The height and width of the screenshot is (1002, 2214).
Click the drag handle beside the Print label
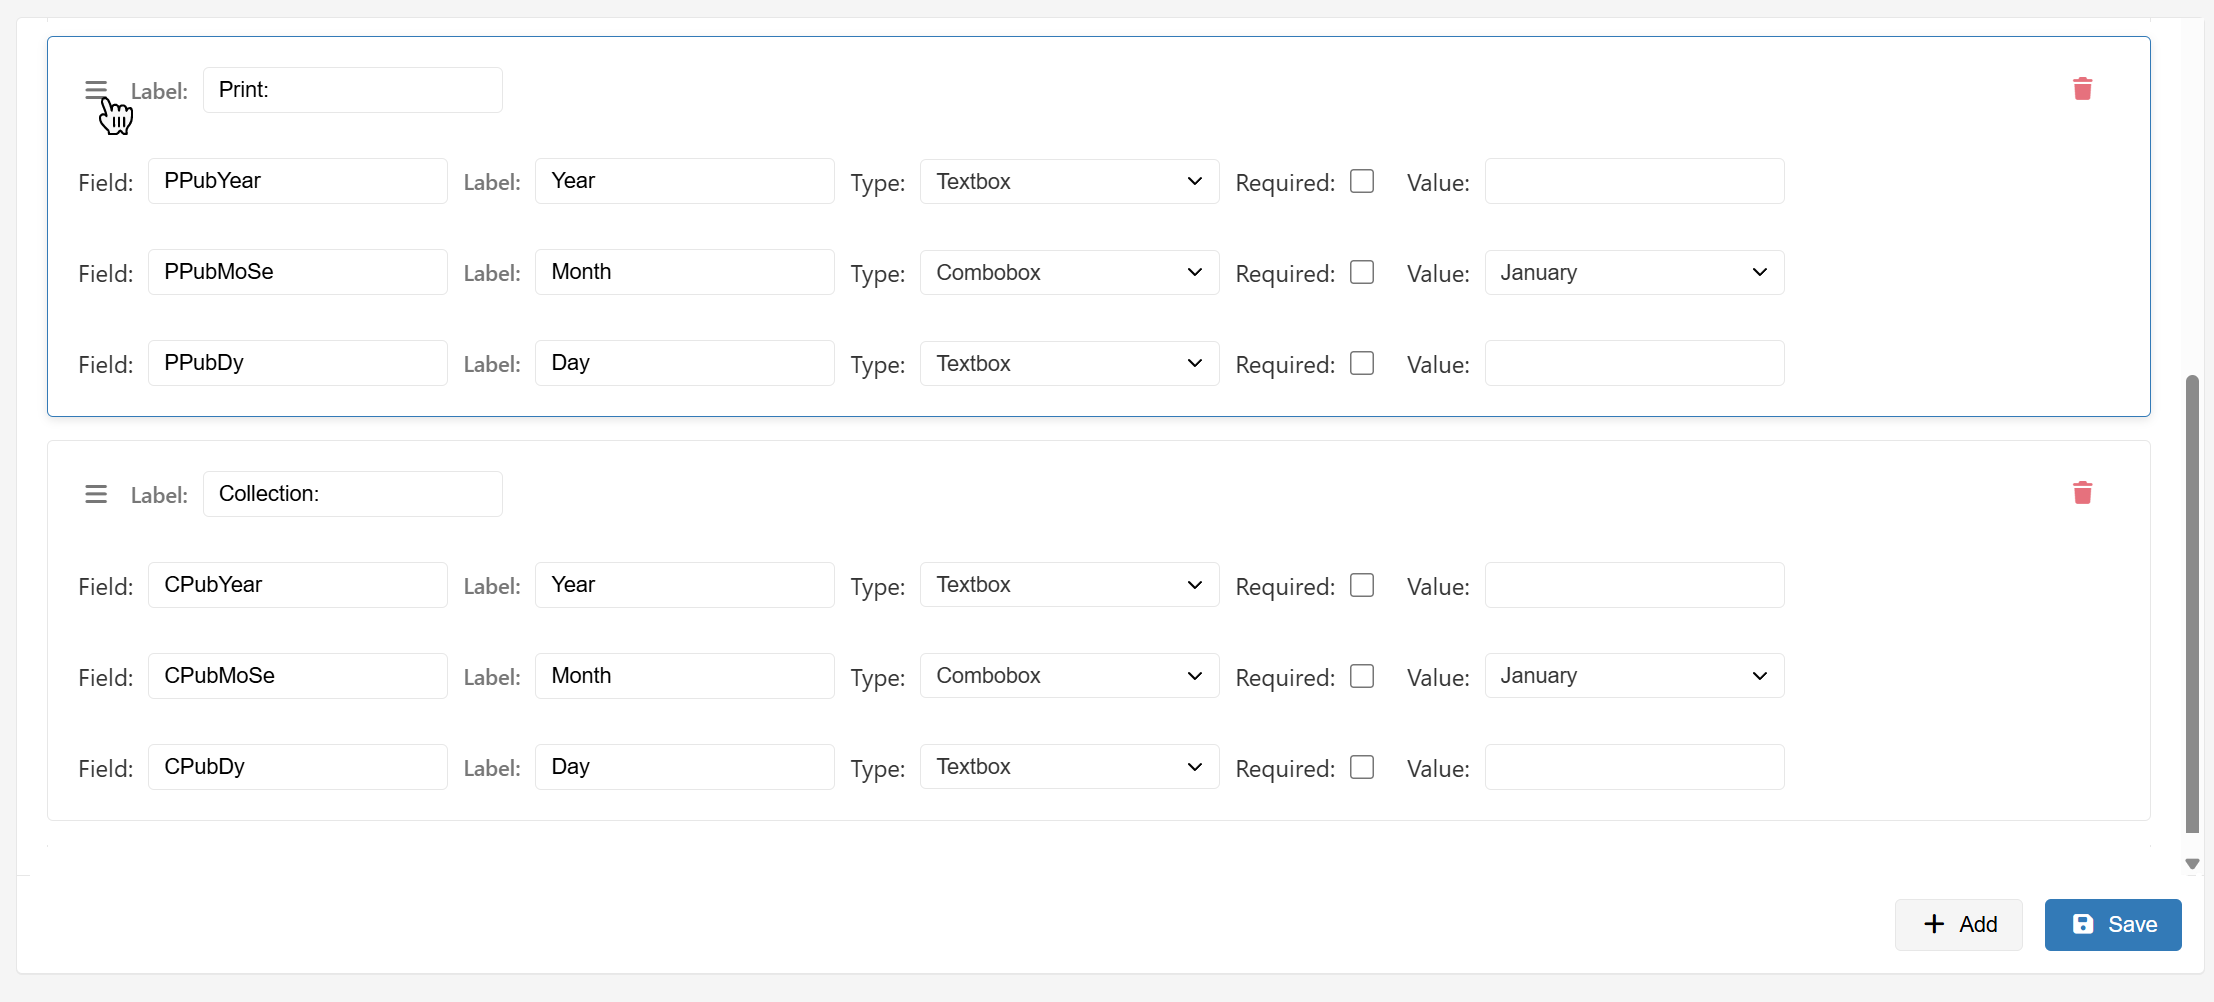click(x=96, y=88)
